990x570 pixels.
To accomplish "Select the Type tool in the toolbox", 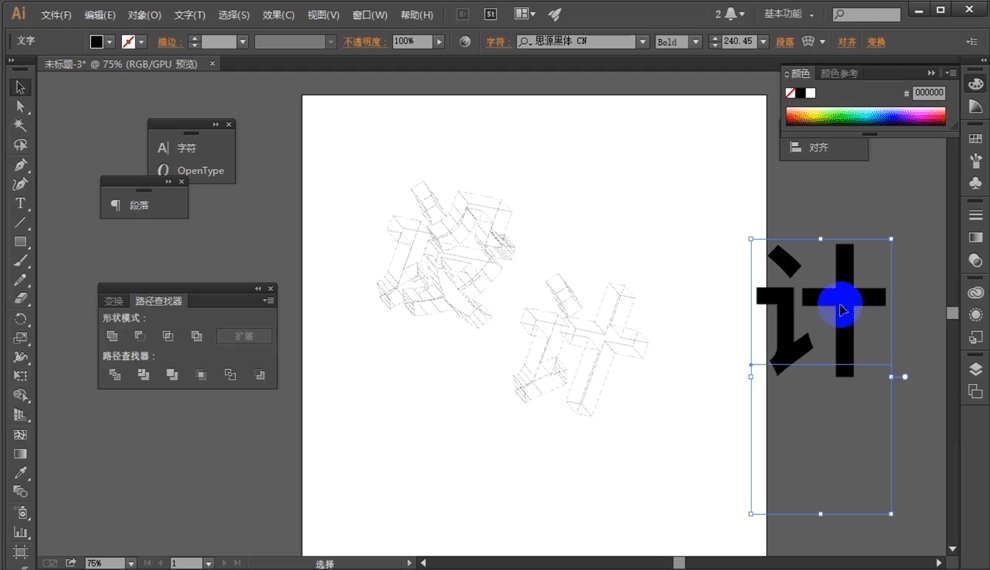I will (20, 203).
